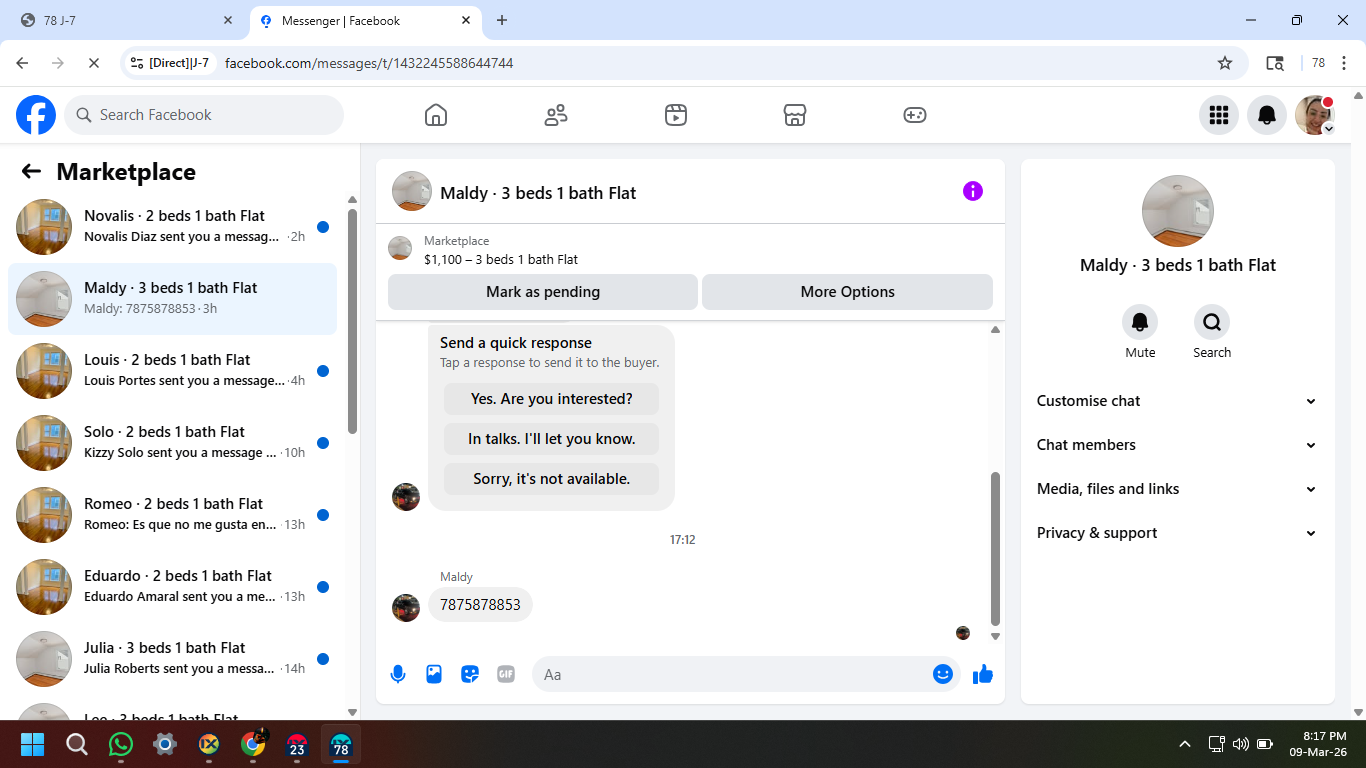Click the conversation list scrollbar thumb

(352, 320)
